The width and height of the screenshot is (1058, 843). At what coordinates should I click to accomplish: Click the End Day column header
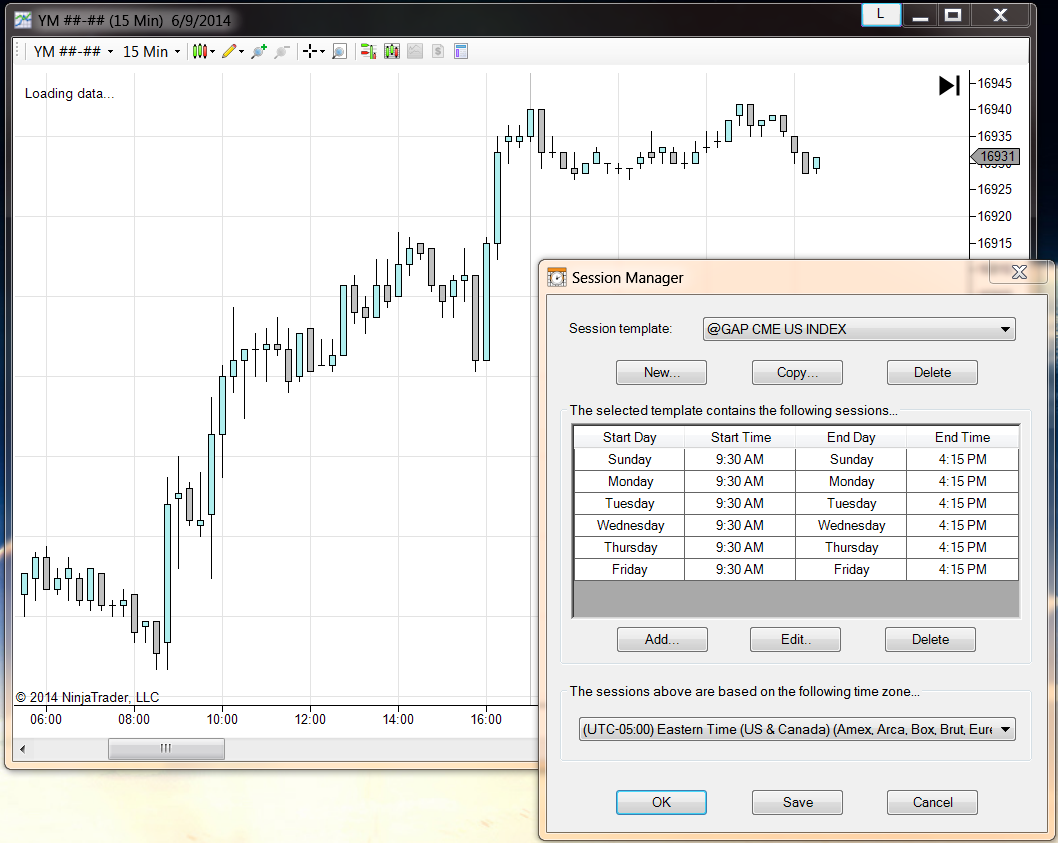851,437
